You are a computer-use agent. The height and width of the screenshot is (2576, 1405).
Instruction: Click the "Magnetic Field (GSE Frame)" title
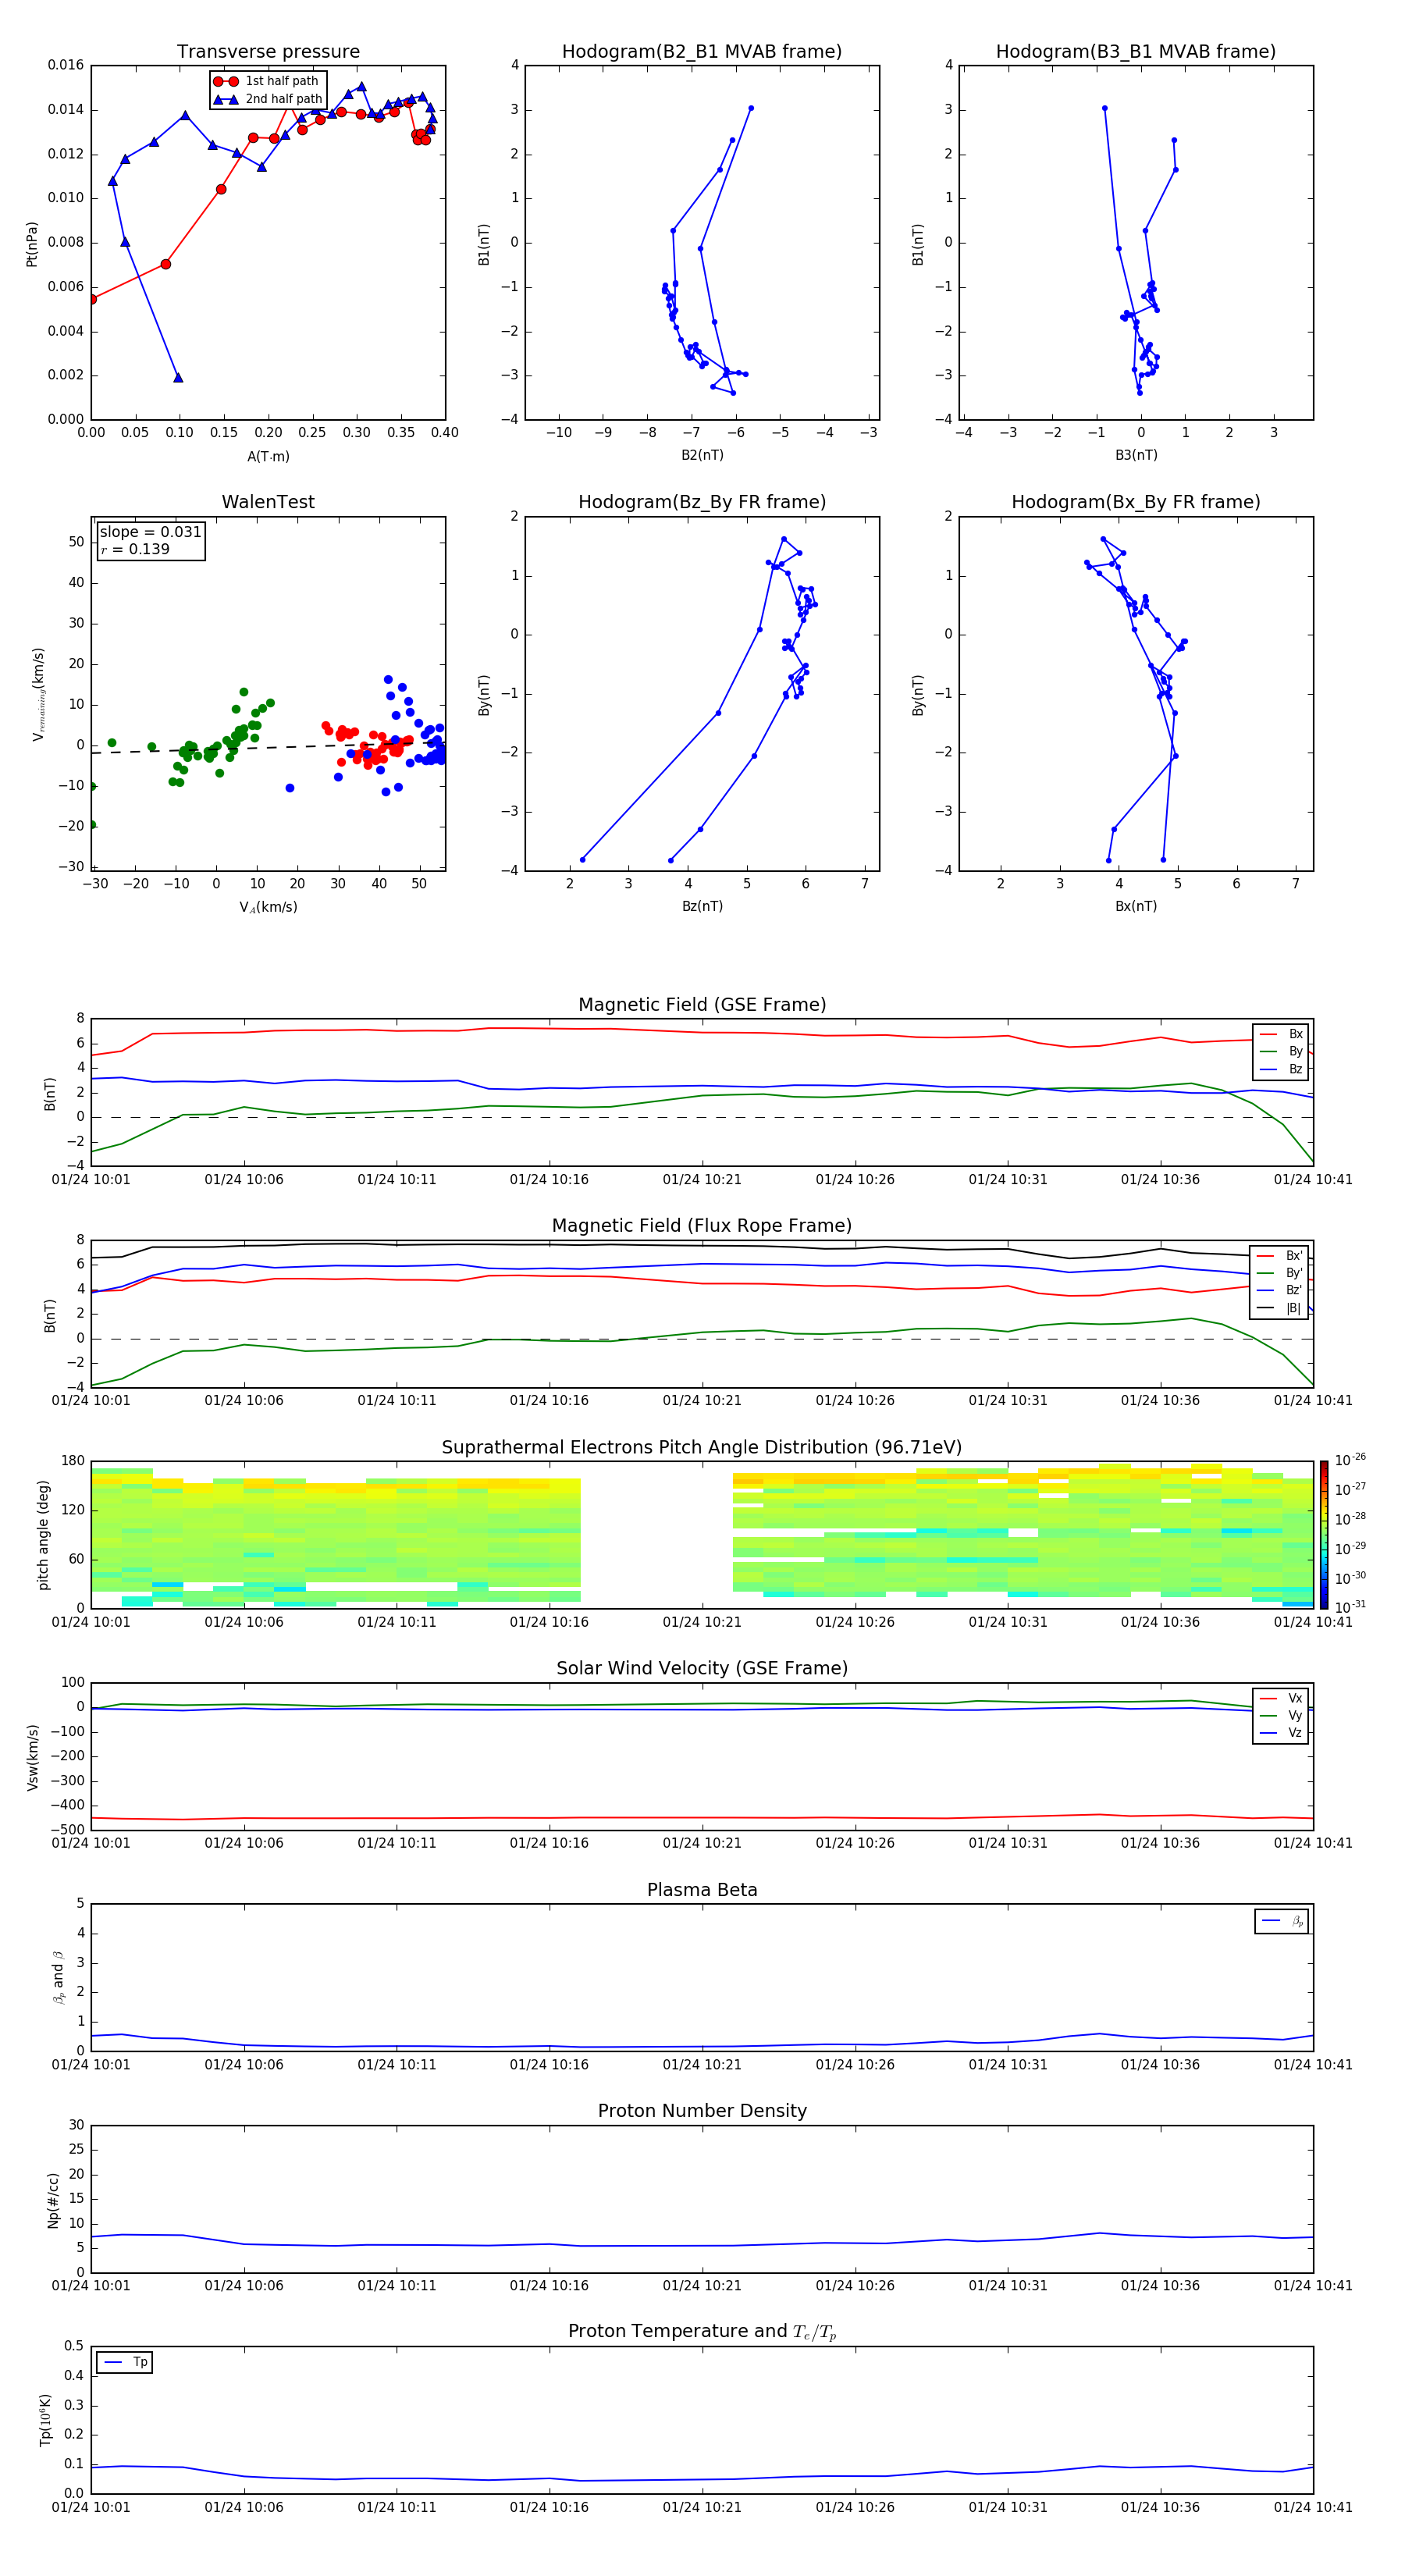[x=702, y=1005]
